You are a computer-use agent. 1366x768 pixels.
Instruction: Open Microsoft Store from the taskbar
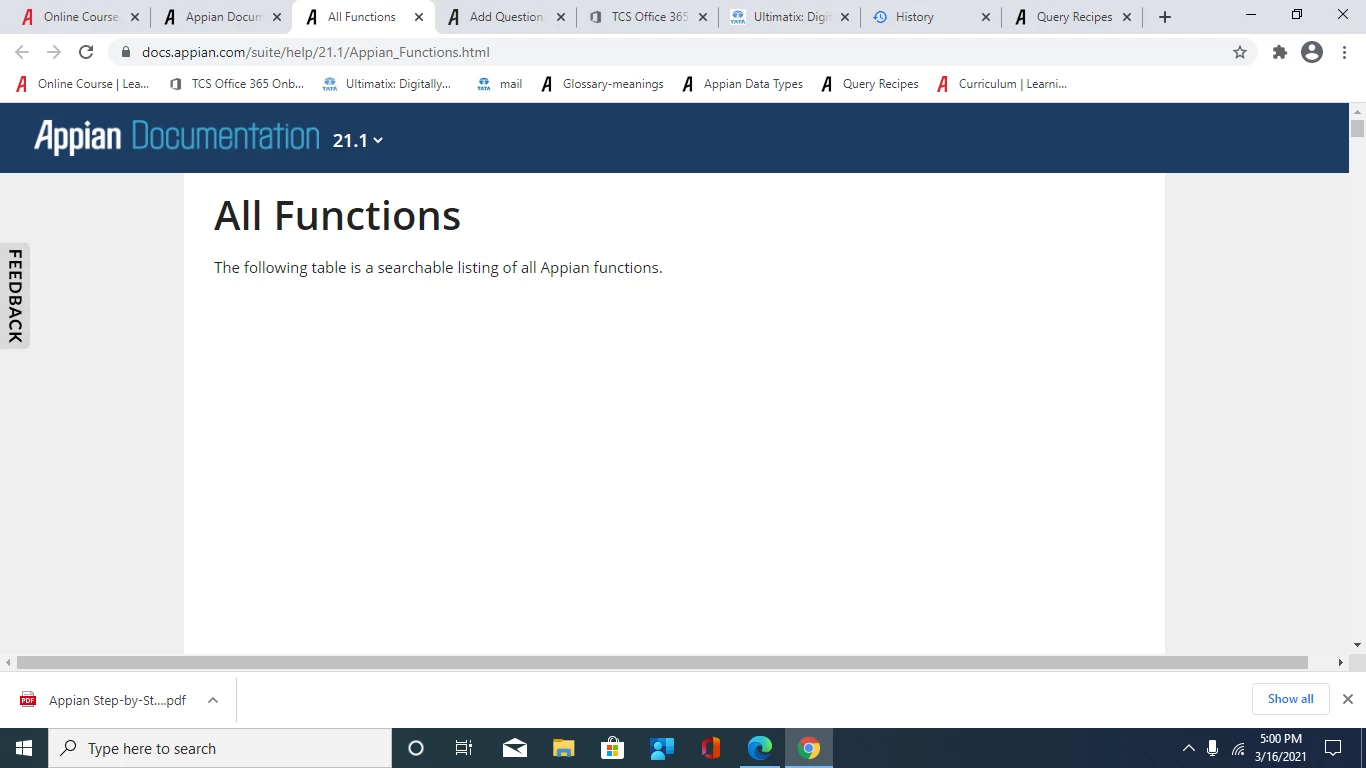coord(613,748)
